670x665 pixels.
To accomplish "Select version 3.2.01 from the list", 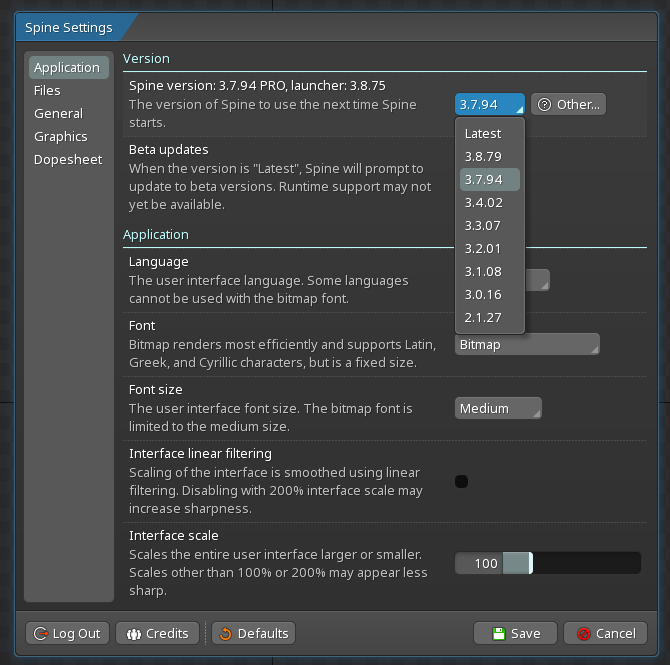I will [490, 249].
